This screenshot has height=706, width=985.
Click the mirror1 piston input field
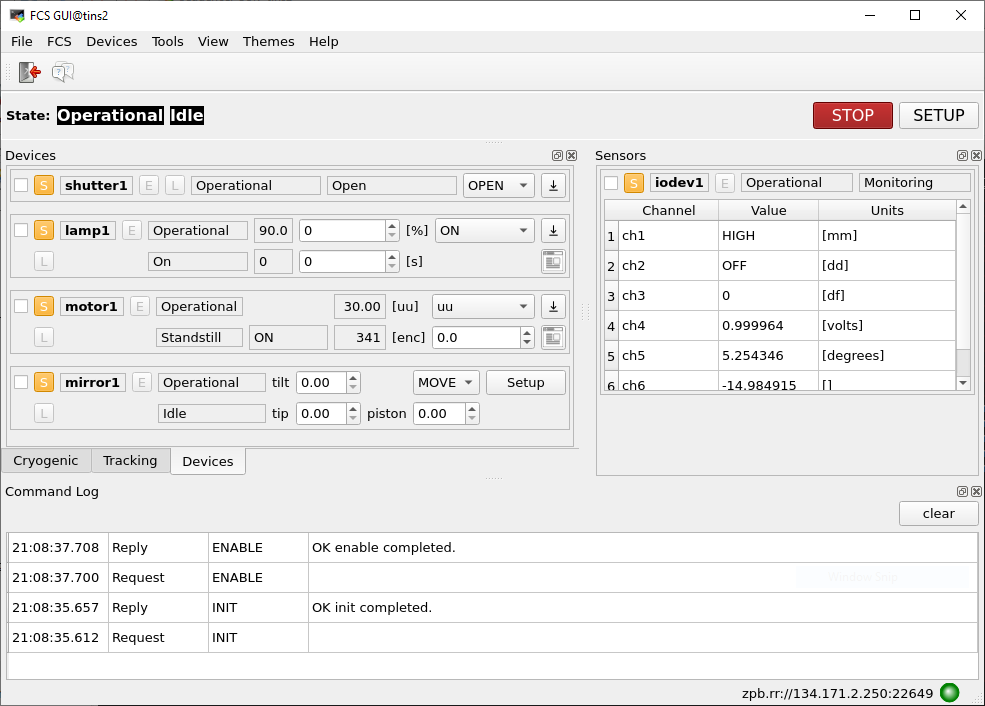click(x=439, y=413)
